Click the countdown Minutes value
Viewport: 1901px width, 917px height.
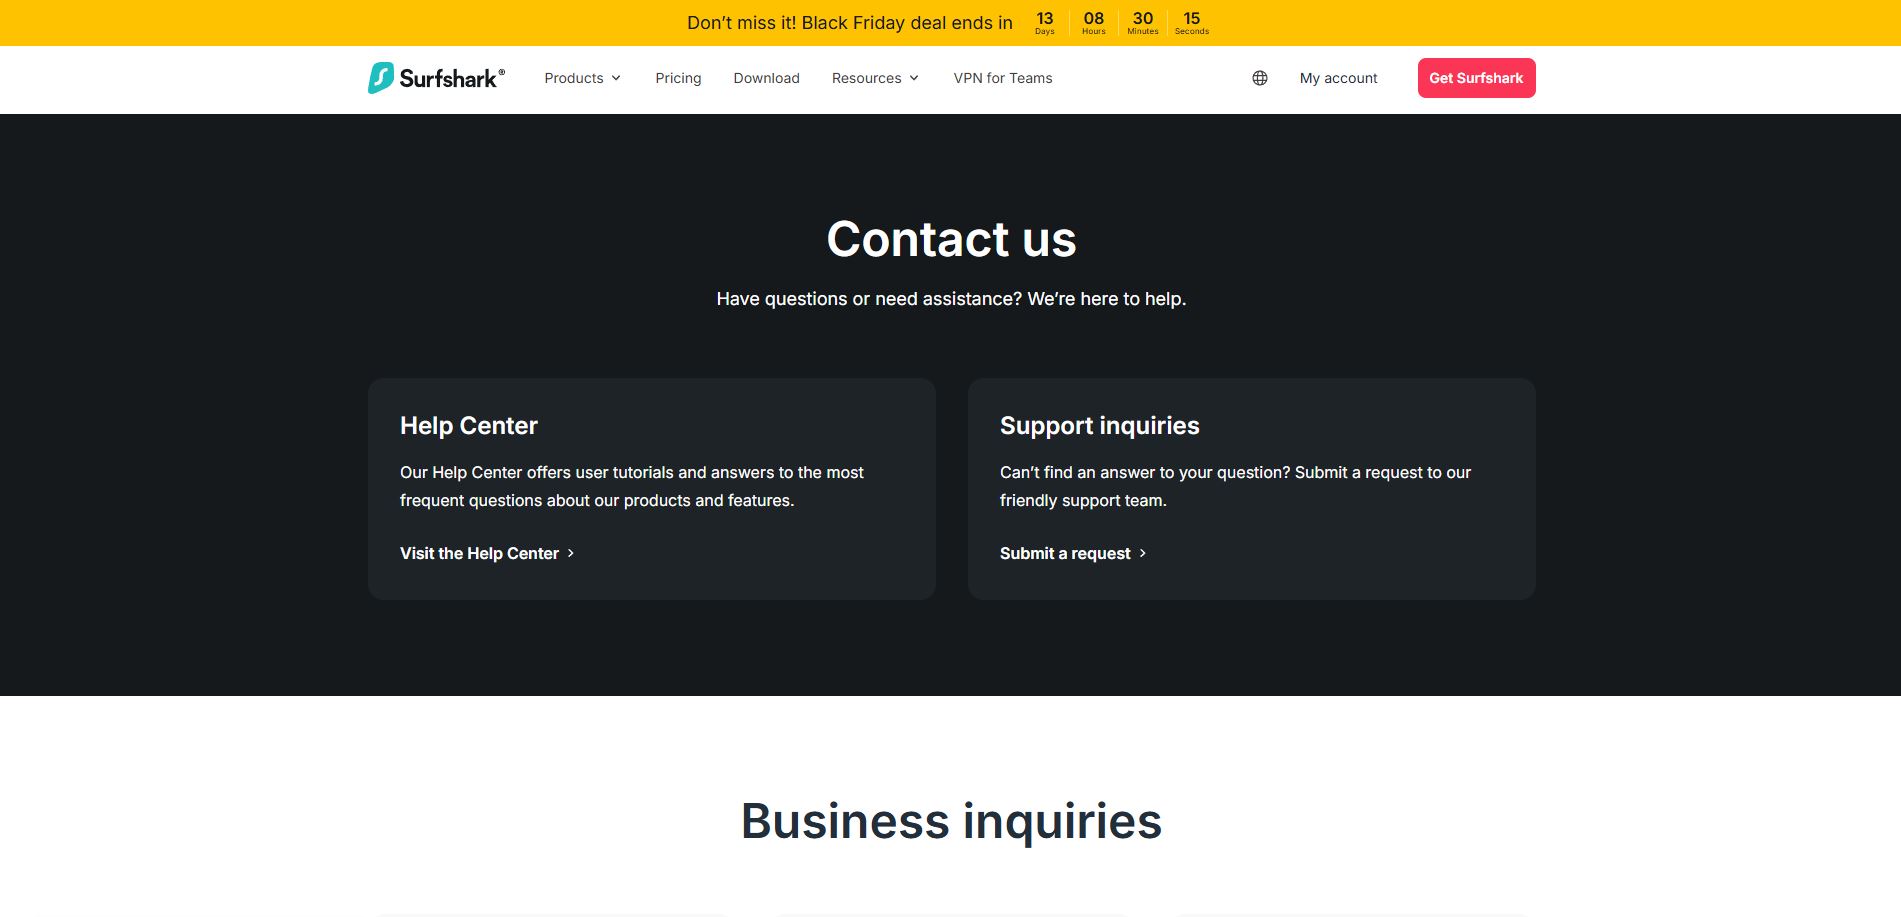(x=1143, y=18)
